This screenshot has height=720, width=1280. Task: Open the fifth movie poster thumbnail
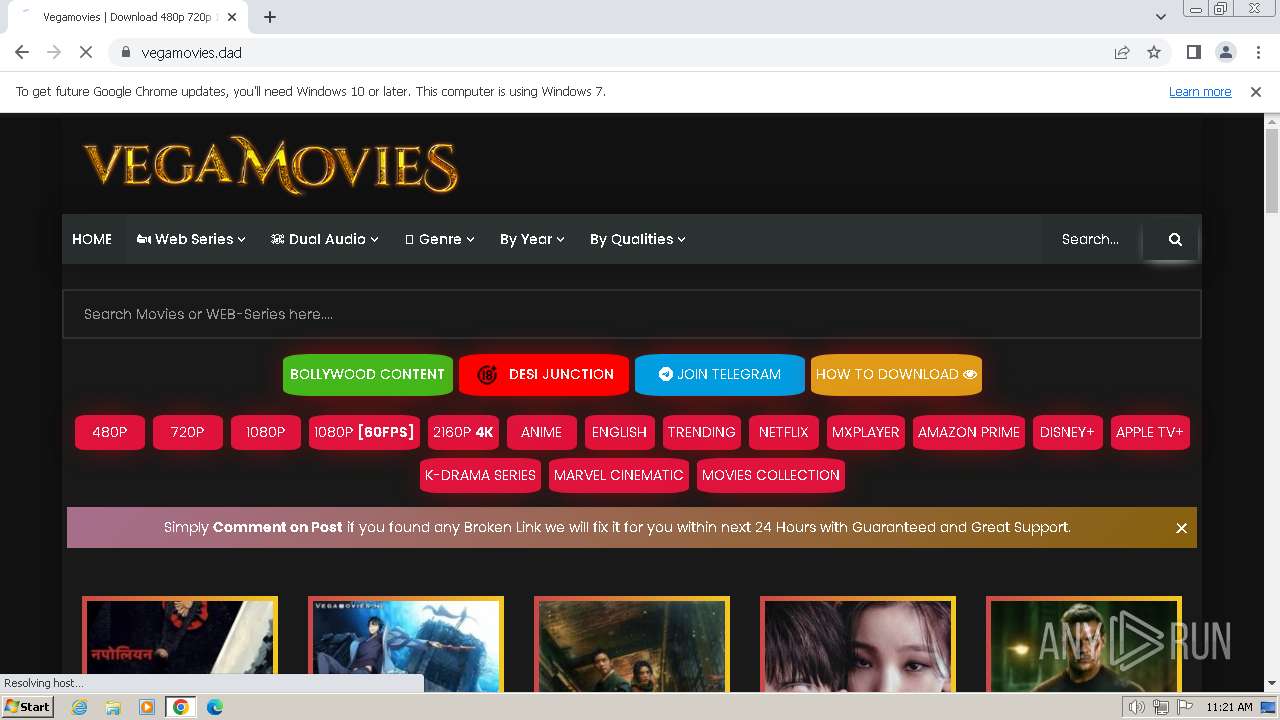tap(1084, 645)
